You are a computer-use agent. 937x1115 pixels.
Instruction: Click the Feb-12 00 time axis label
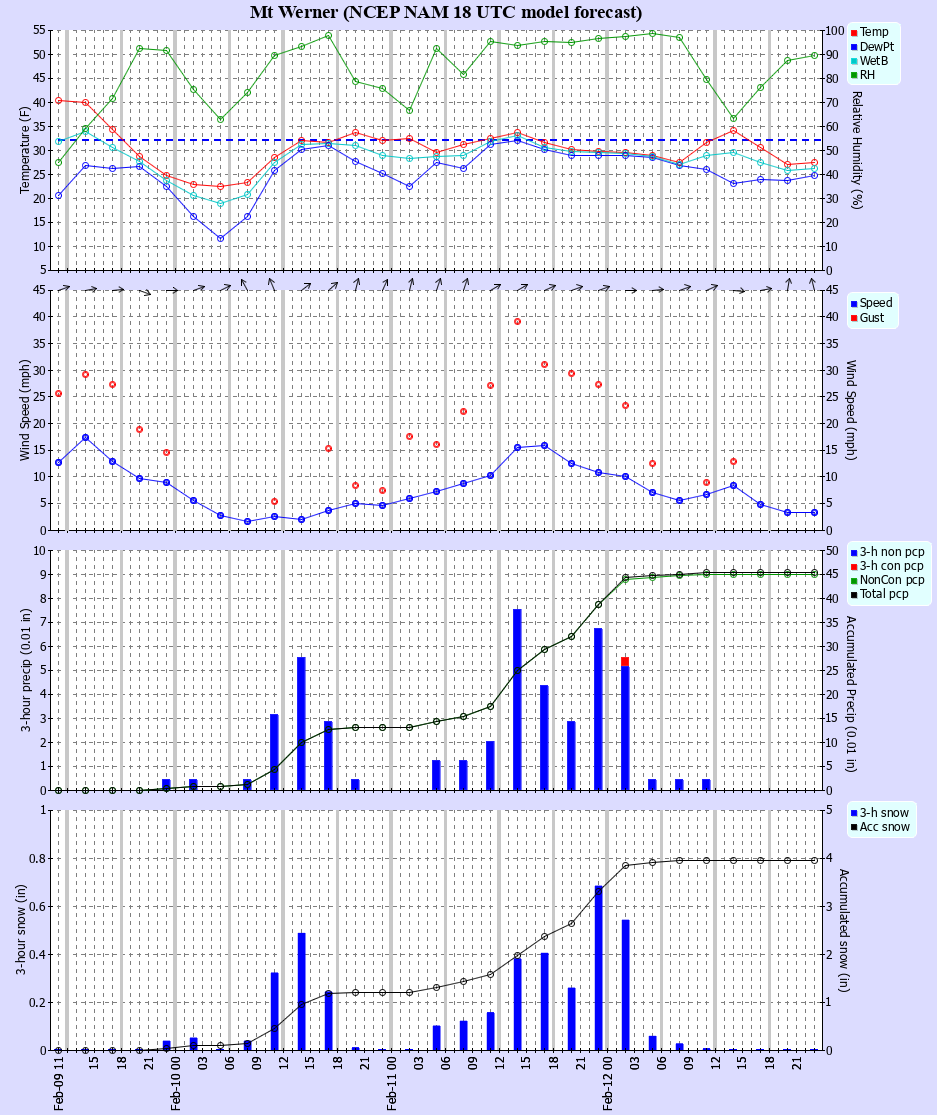pos(608,1084)
